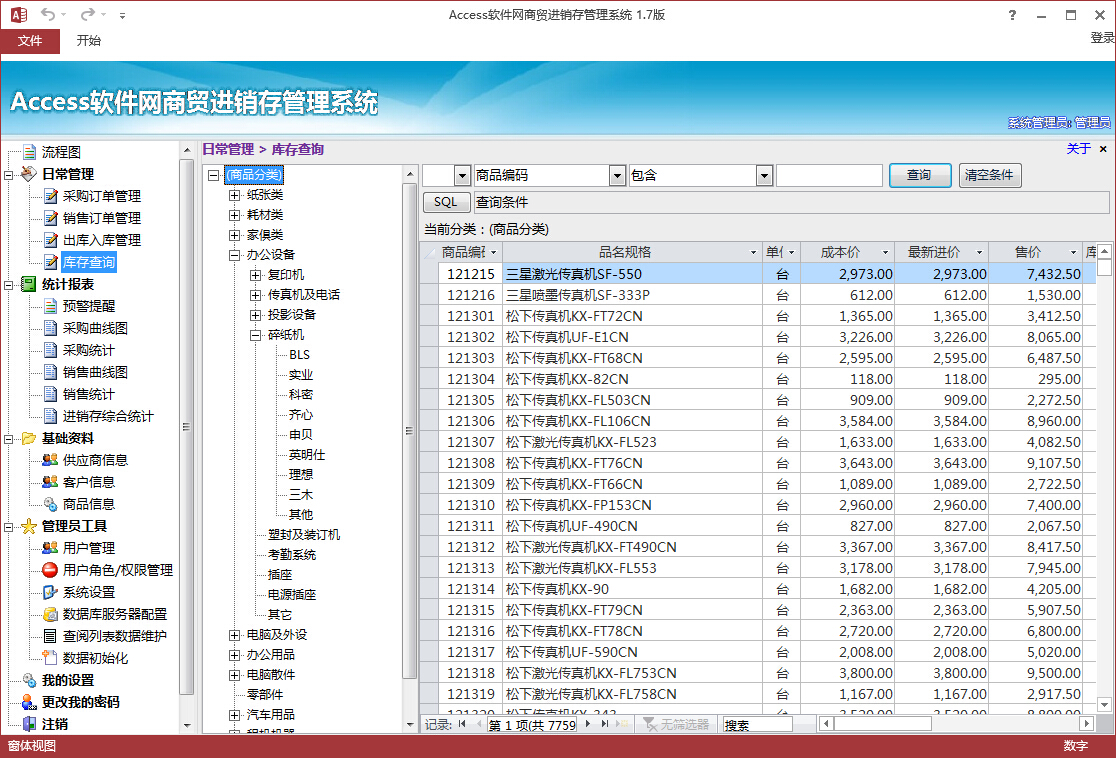The height and width of the screenshot is (758, 1116).
Task: Expand the 耗材类 category node
Action: tap(234, 215)
